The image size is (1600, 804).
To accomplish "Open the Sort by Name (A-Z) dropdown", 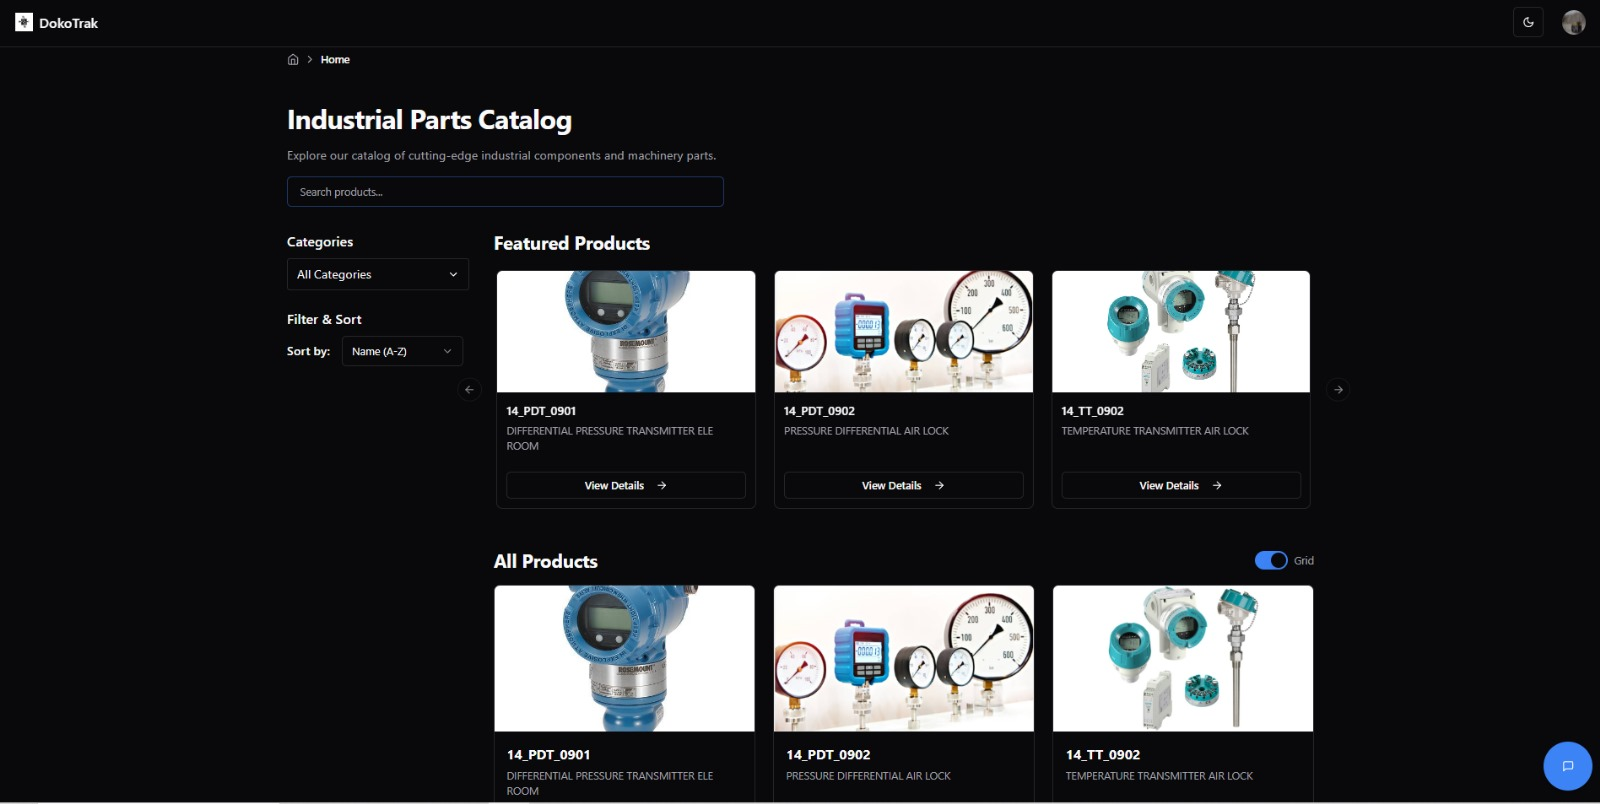I will coord(402,352).
